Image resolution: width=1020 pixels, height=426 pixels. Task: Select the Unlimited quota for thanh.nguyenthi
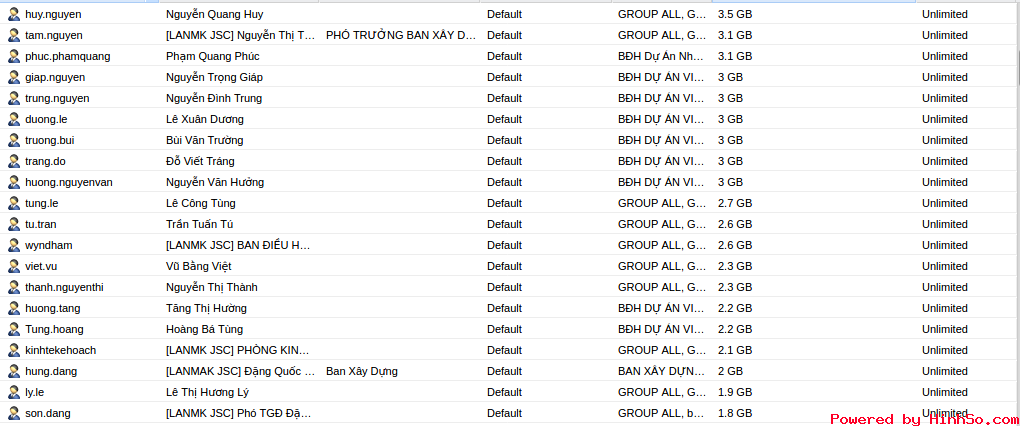(x=945, y=287)
